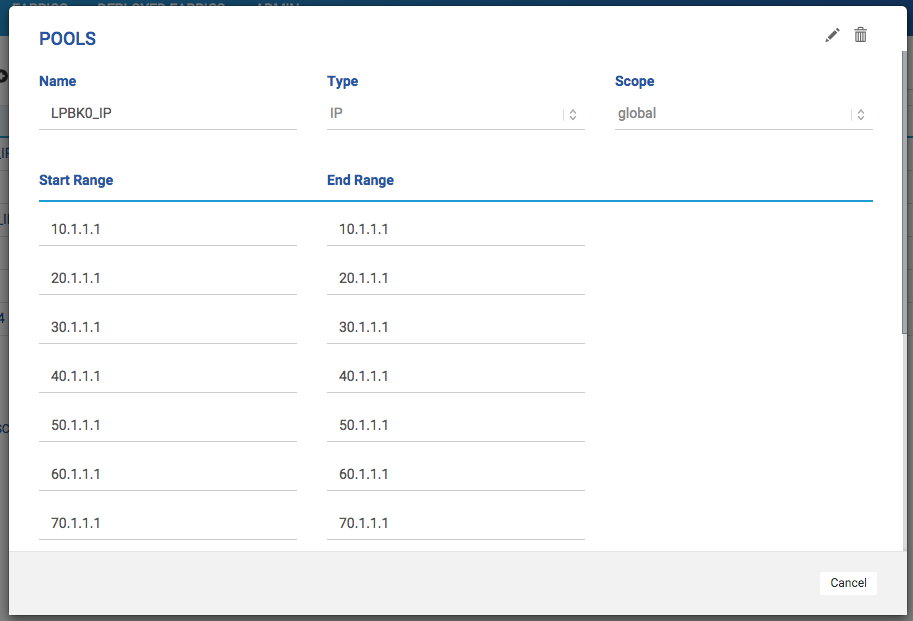Click the Start Range field with 30.1.1.1

coord(168,327)
